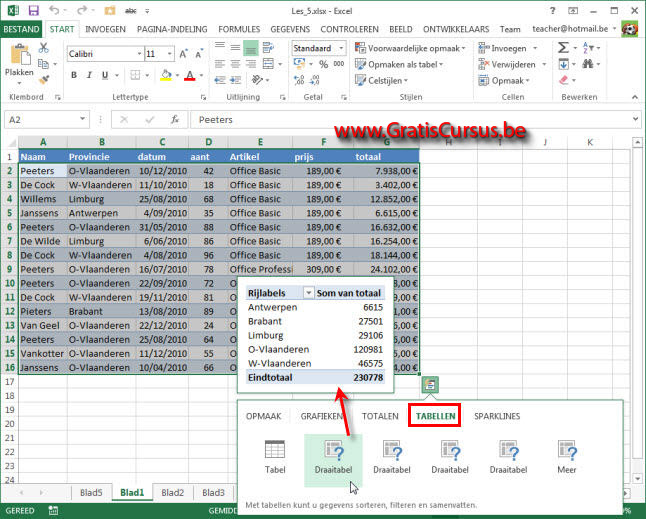The height and width of the screenshot is (519, 646).
Task: Click increase decimal icon
Action: coord(300,80)
